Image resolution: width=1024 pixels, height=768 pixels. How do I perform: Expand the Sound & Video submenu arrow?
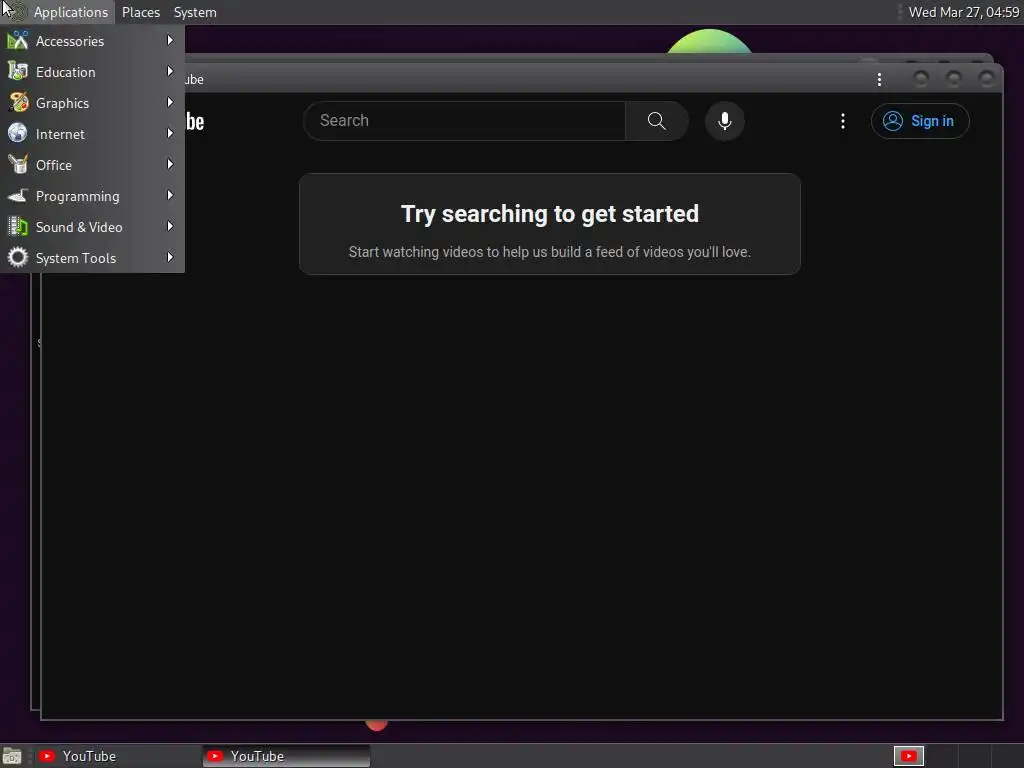point(170,227)
